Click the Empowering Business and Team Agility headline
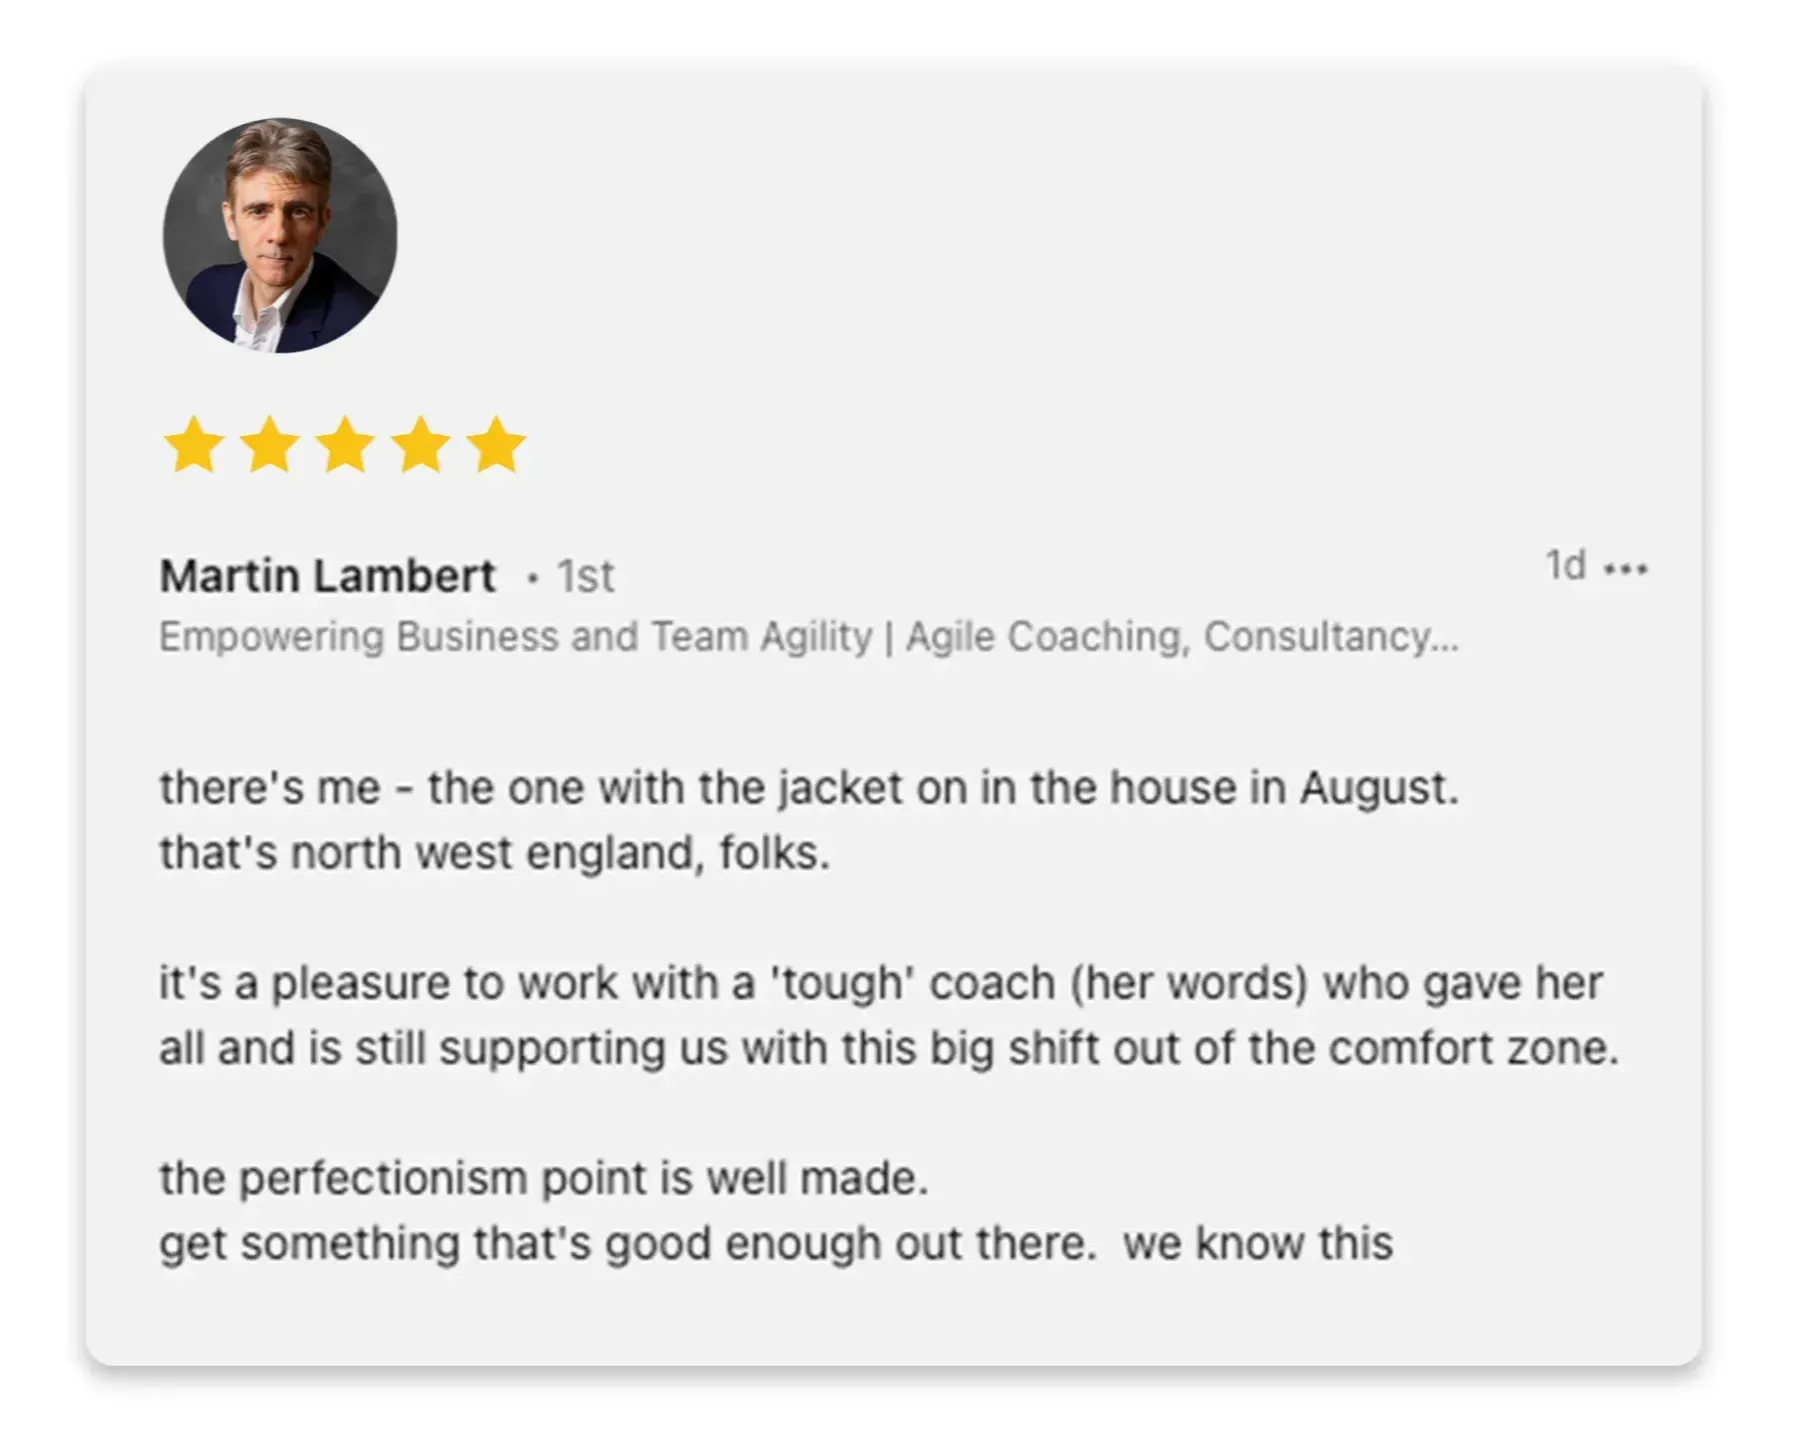The image size is (1793, 1440). 515,637
